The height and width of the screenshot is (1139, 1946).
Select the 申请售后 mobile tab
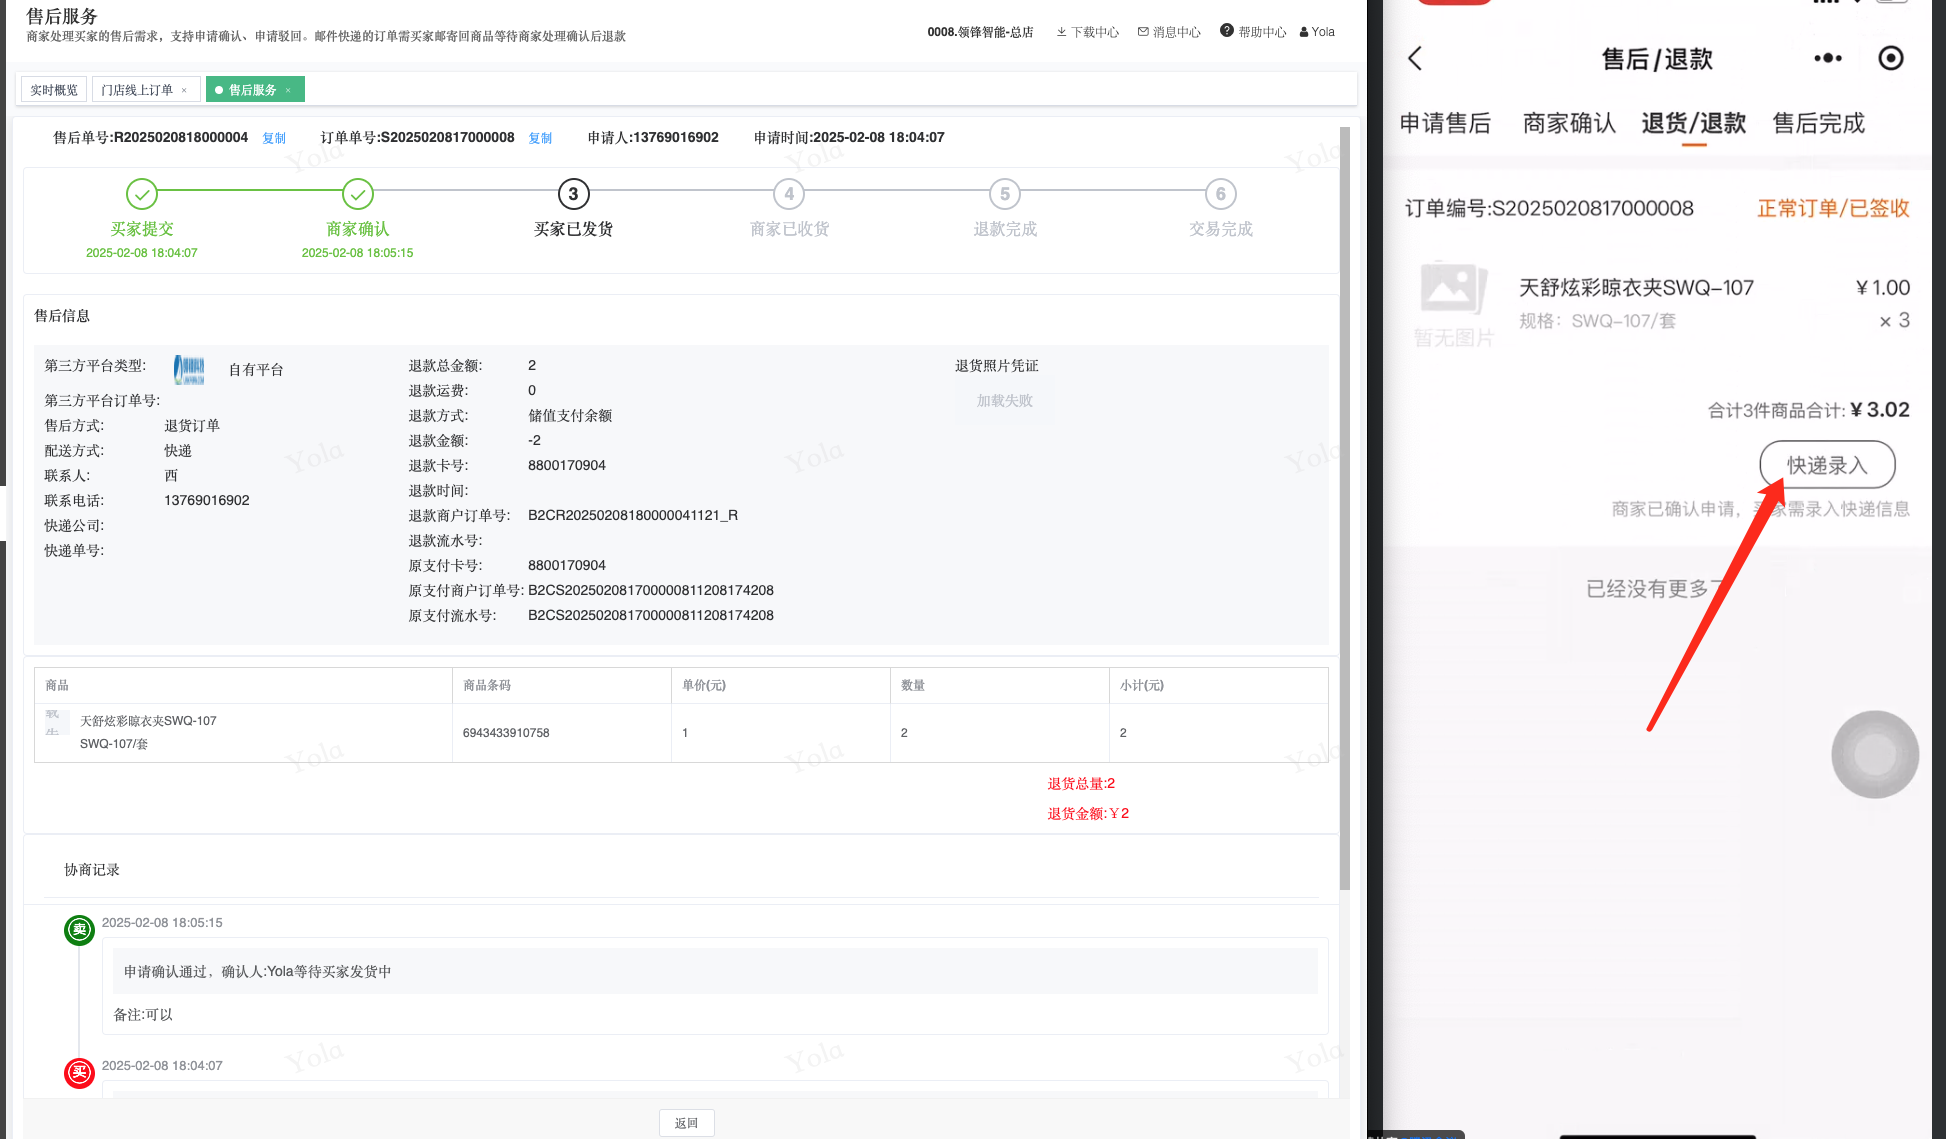(1444, 123)
